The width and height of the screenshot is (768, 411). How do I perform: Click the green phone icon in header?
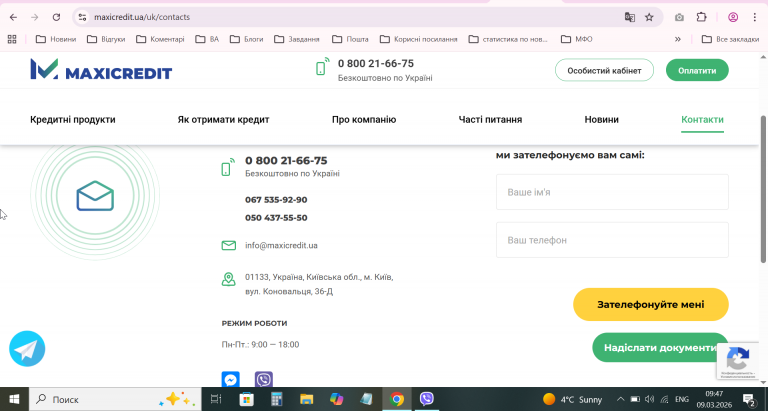[322, 67]
